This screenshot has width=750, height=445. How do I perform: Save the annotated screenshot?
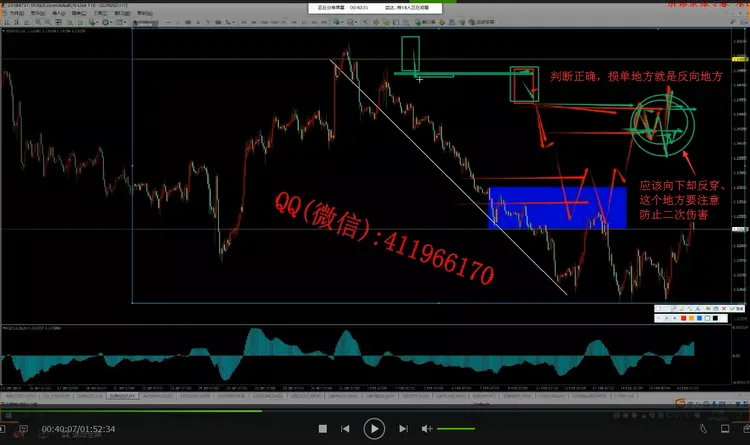tap(716, 309)
